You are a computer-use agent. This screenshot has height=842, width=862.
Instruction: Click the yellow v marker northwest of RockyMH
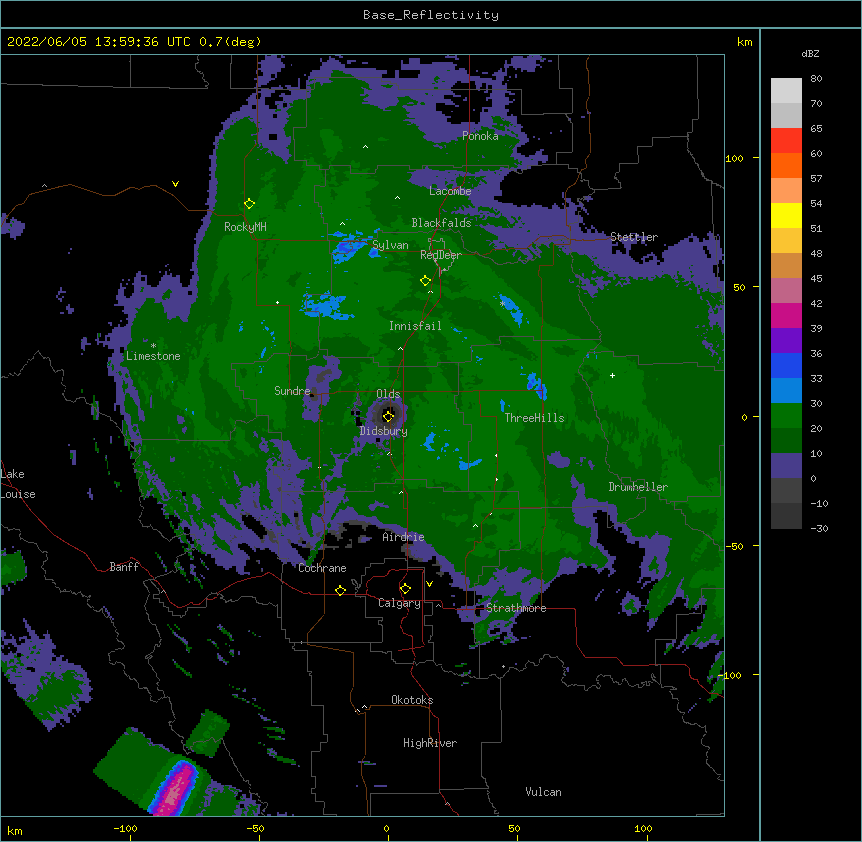click(175, 184)
